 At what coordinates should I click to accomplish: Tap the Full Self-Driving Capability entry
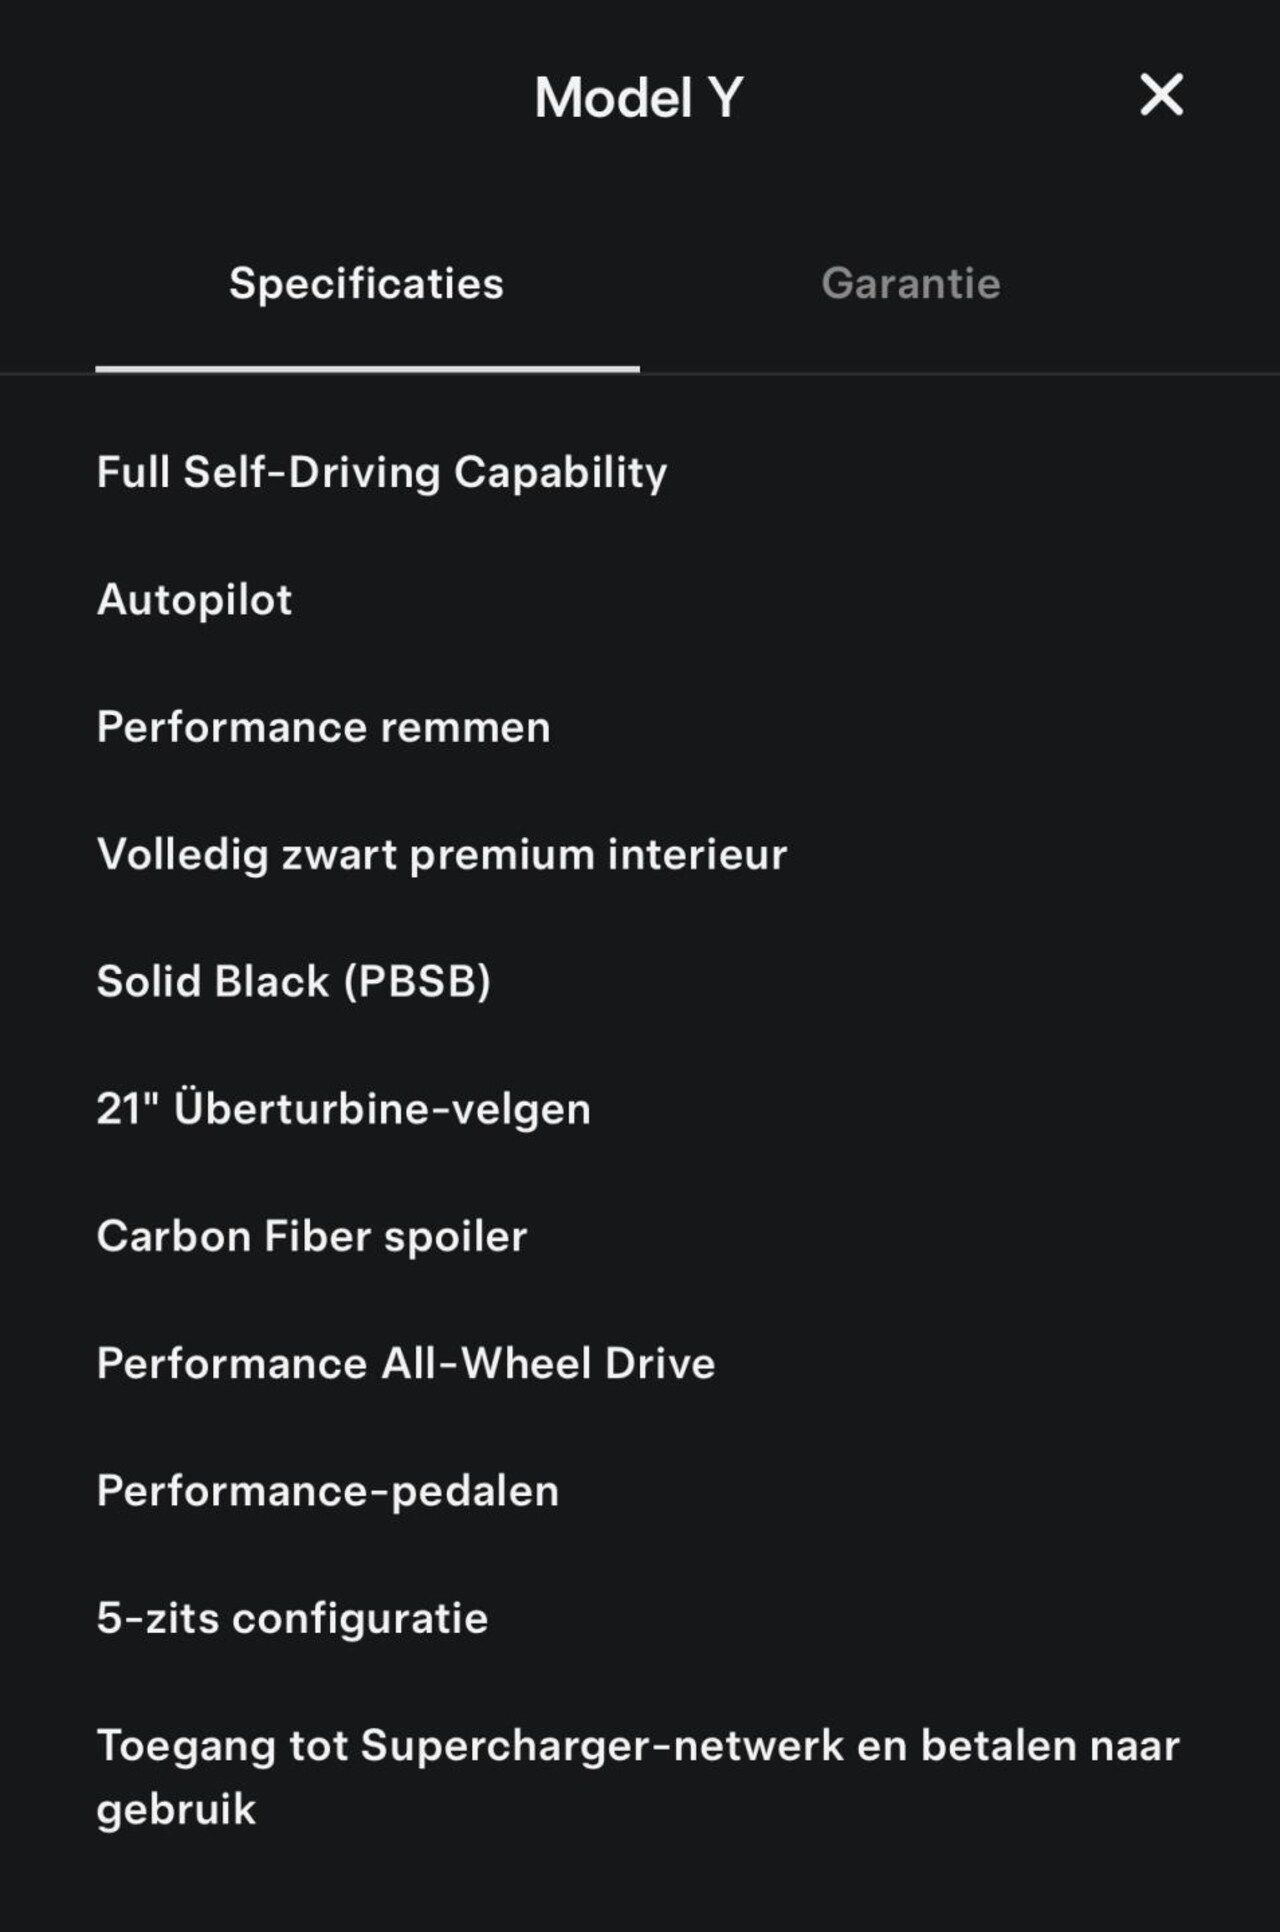click(x=381, y=473)
